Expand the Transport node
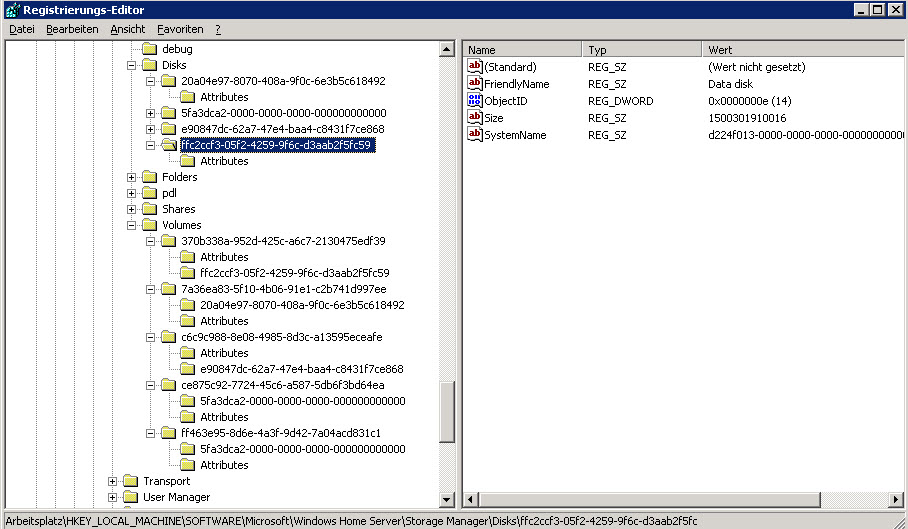Viewport: 908px width, 529px height. [112, 482]
